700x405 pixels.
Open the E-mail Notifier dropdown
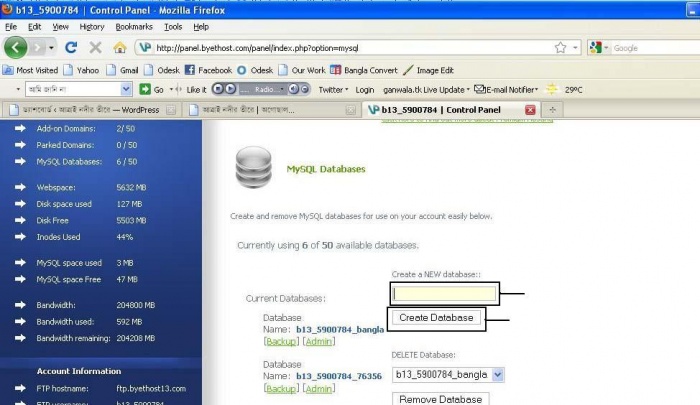pos(506,89)
